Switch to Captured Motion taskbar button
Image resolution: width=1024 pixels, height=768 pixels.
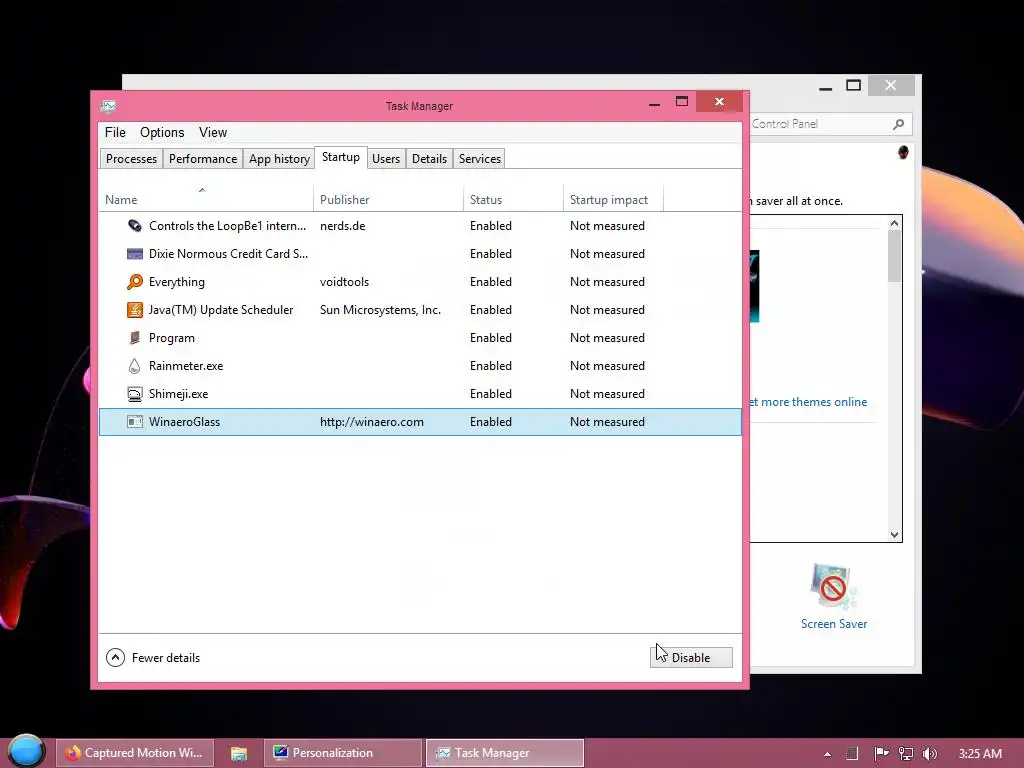135,753
